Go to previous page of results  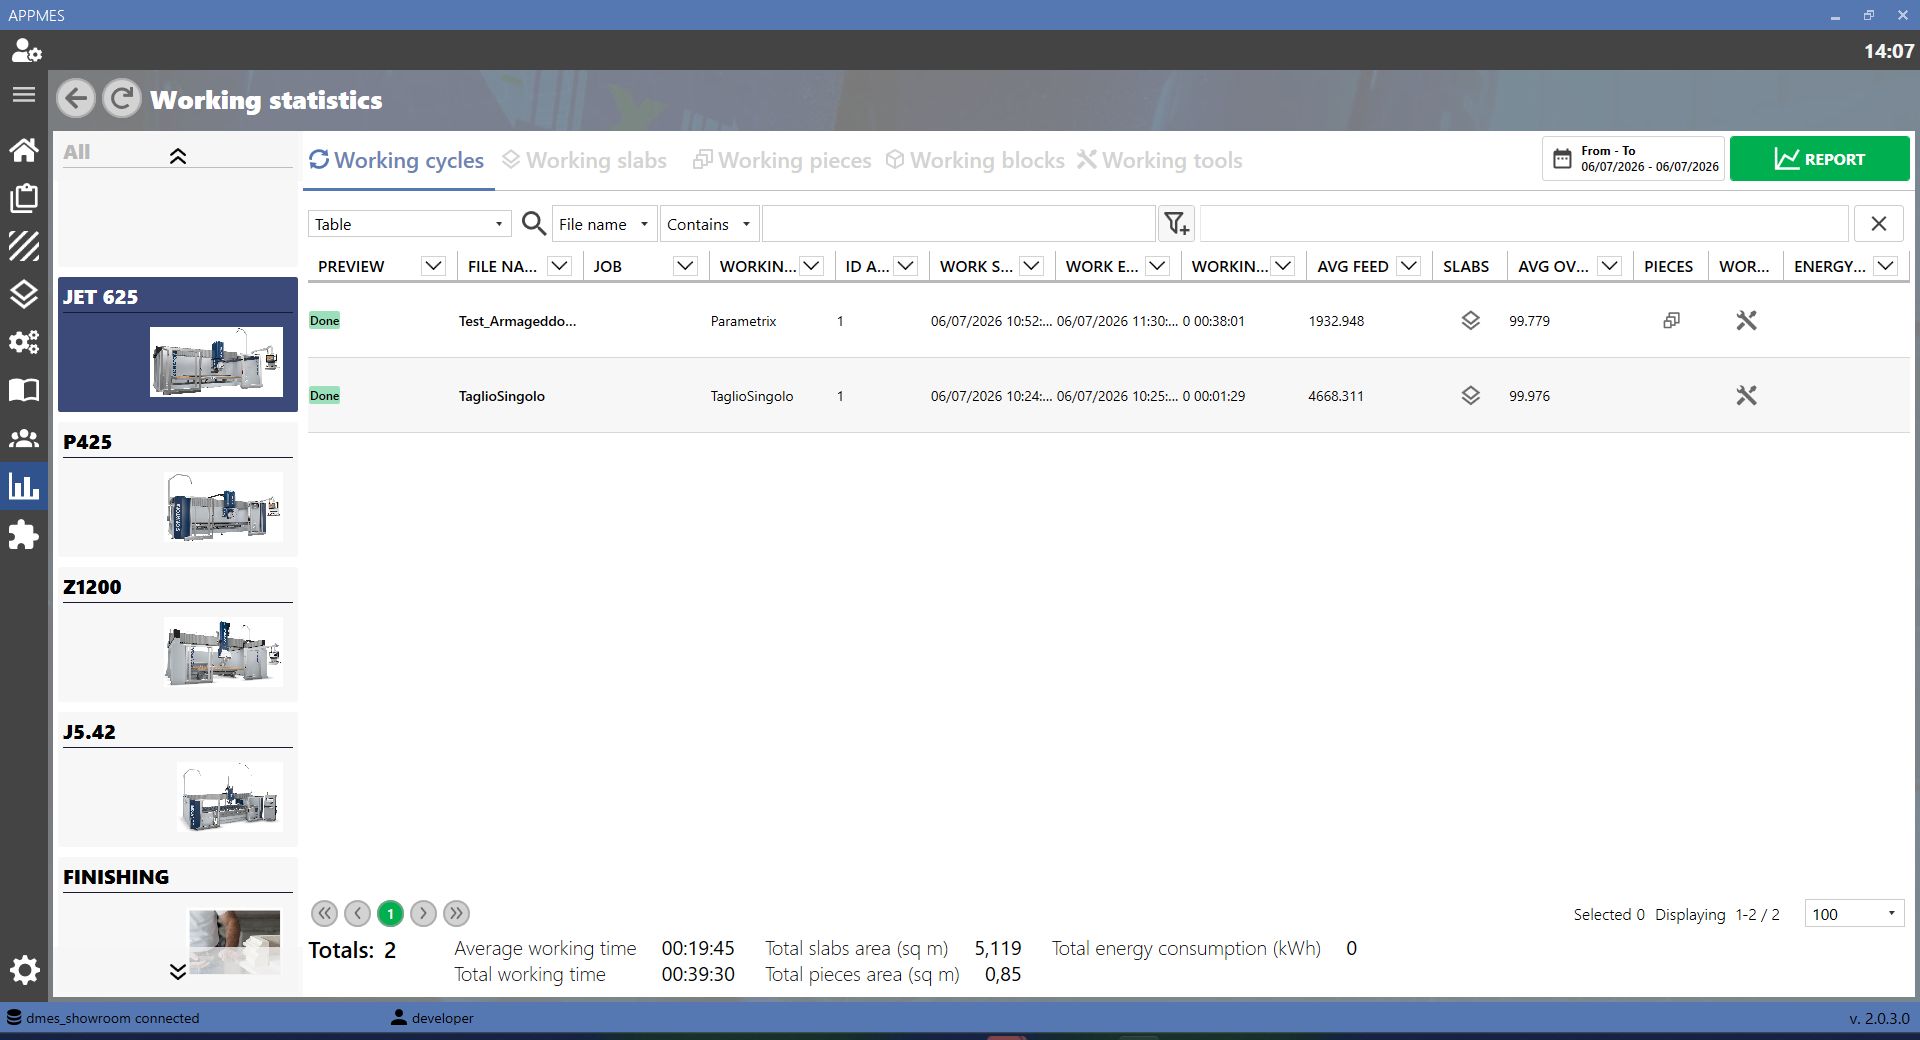point(357,913)
